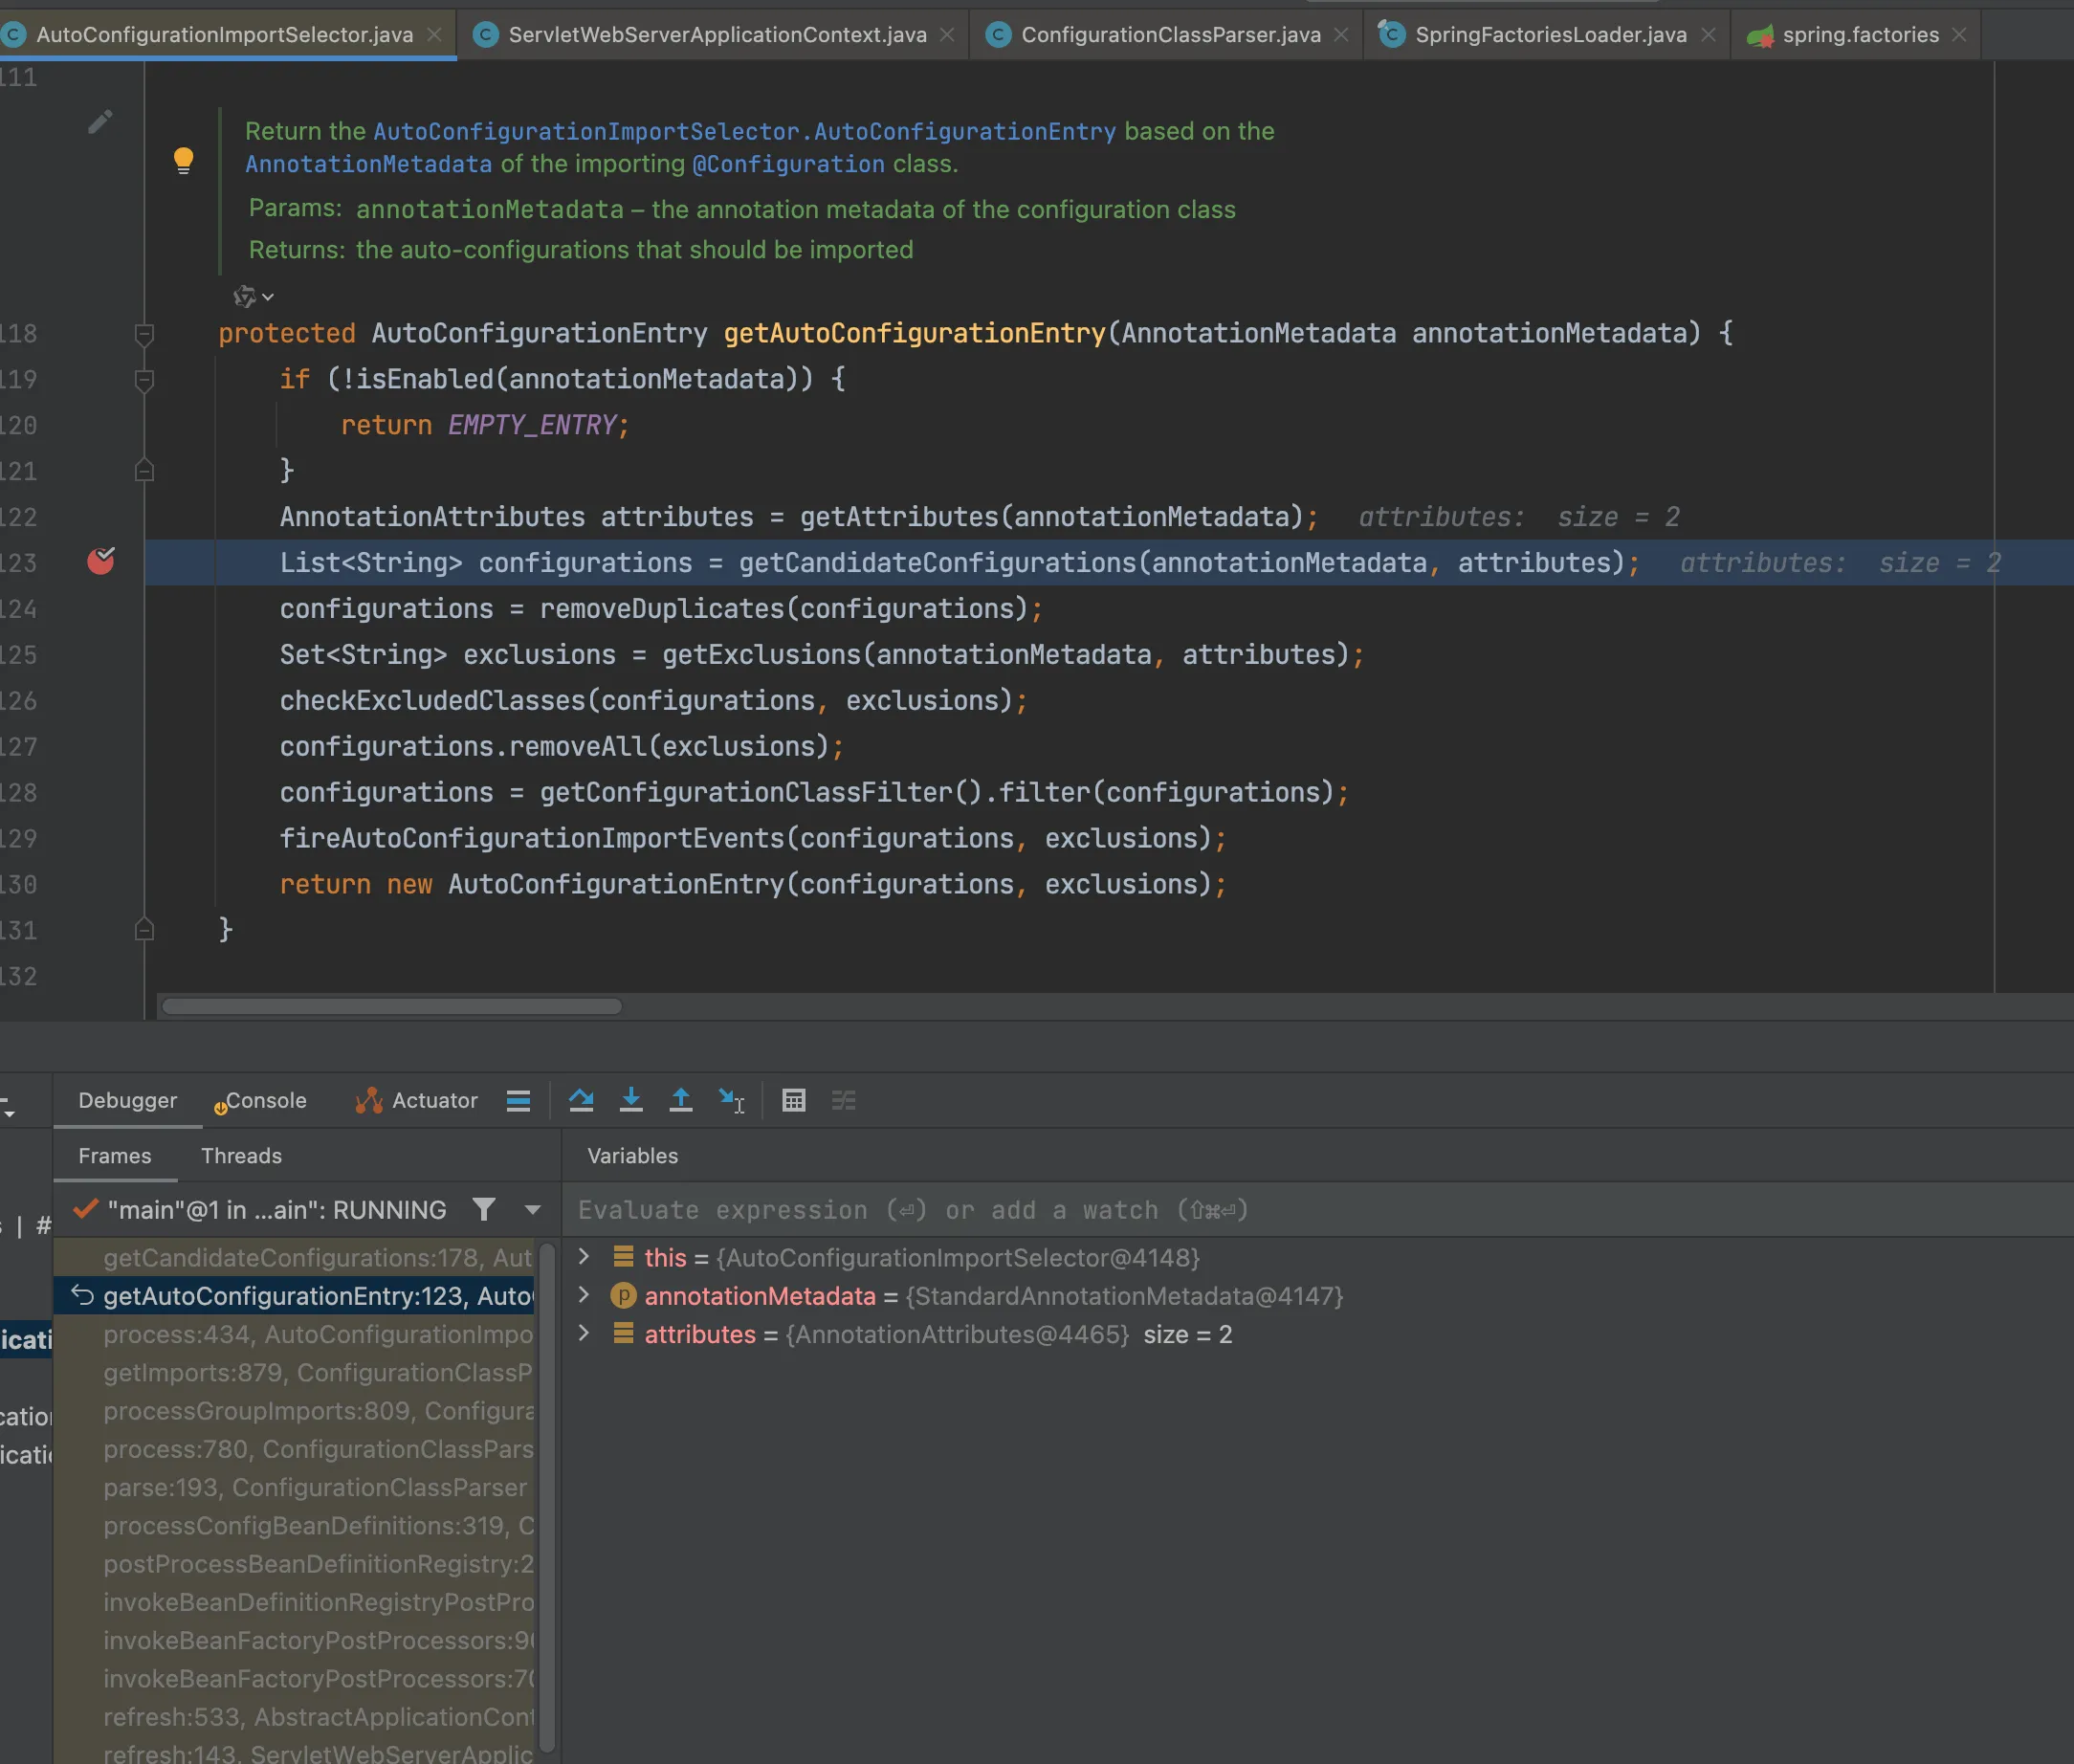Select invokeBeanDefinitionRegistryPostProcessors frame
This screenshot has height=1764, width=2074.
296,1602
